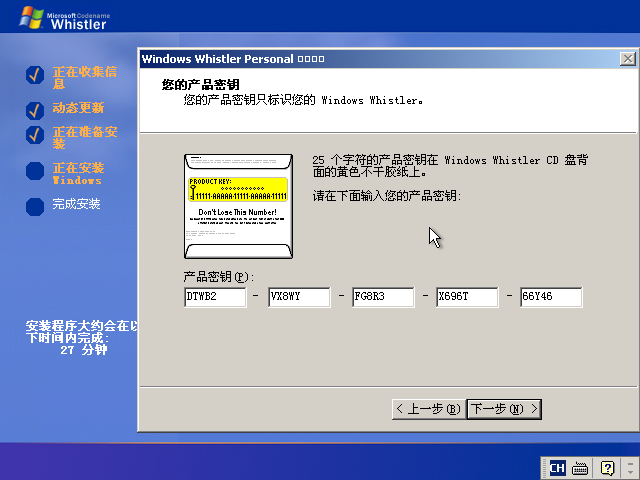Screen dimensions: 640x480
Task: Click the product key sticker illustration
Action: pos(238,206)
